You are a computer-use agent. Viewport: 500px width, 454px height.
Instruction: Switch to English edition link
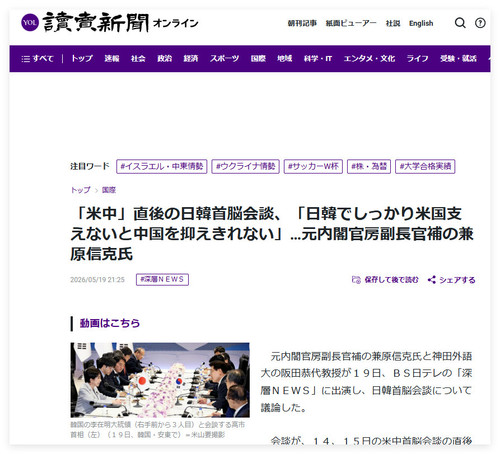[x=421, y=23]
